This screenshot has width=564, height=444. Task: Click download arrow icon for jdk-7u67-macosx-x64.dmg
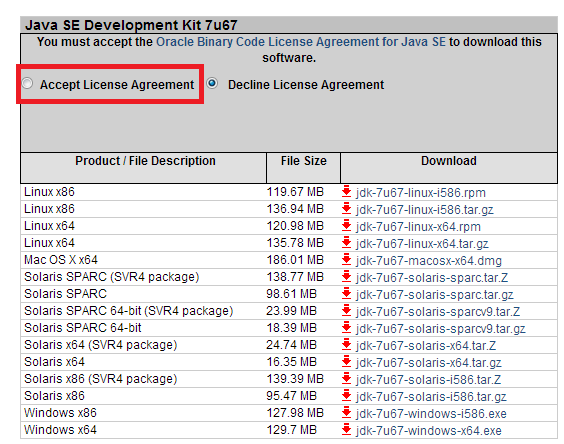coord(346,260)
